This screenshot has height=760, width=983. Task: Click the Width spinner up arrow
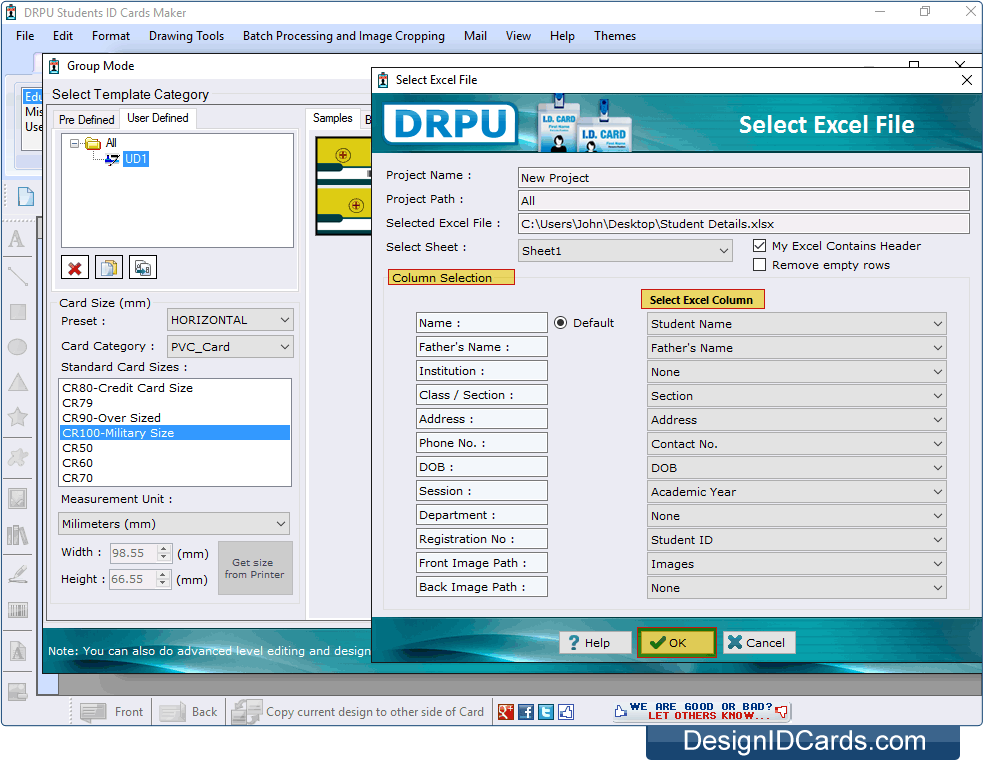coord(164,549)
